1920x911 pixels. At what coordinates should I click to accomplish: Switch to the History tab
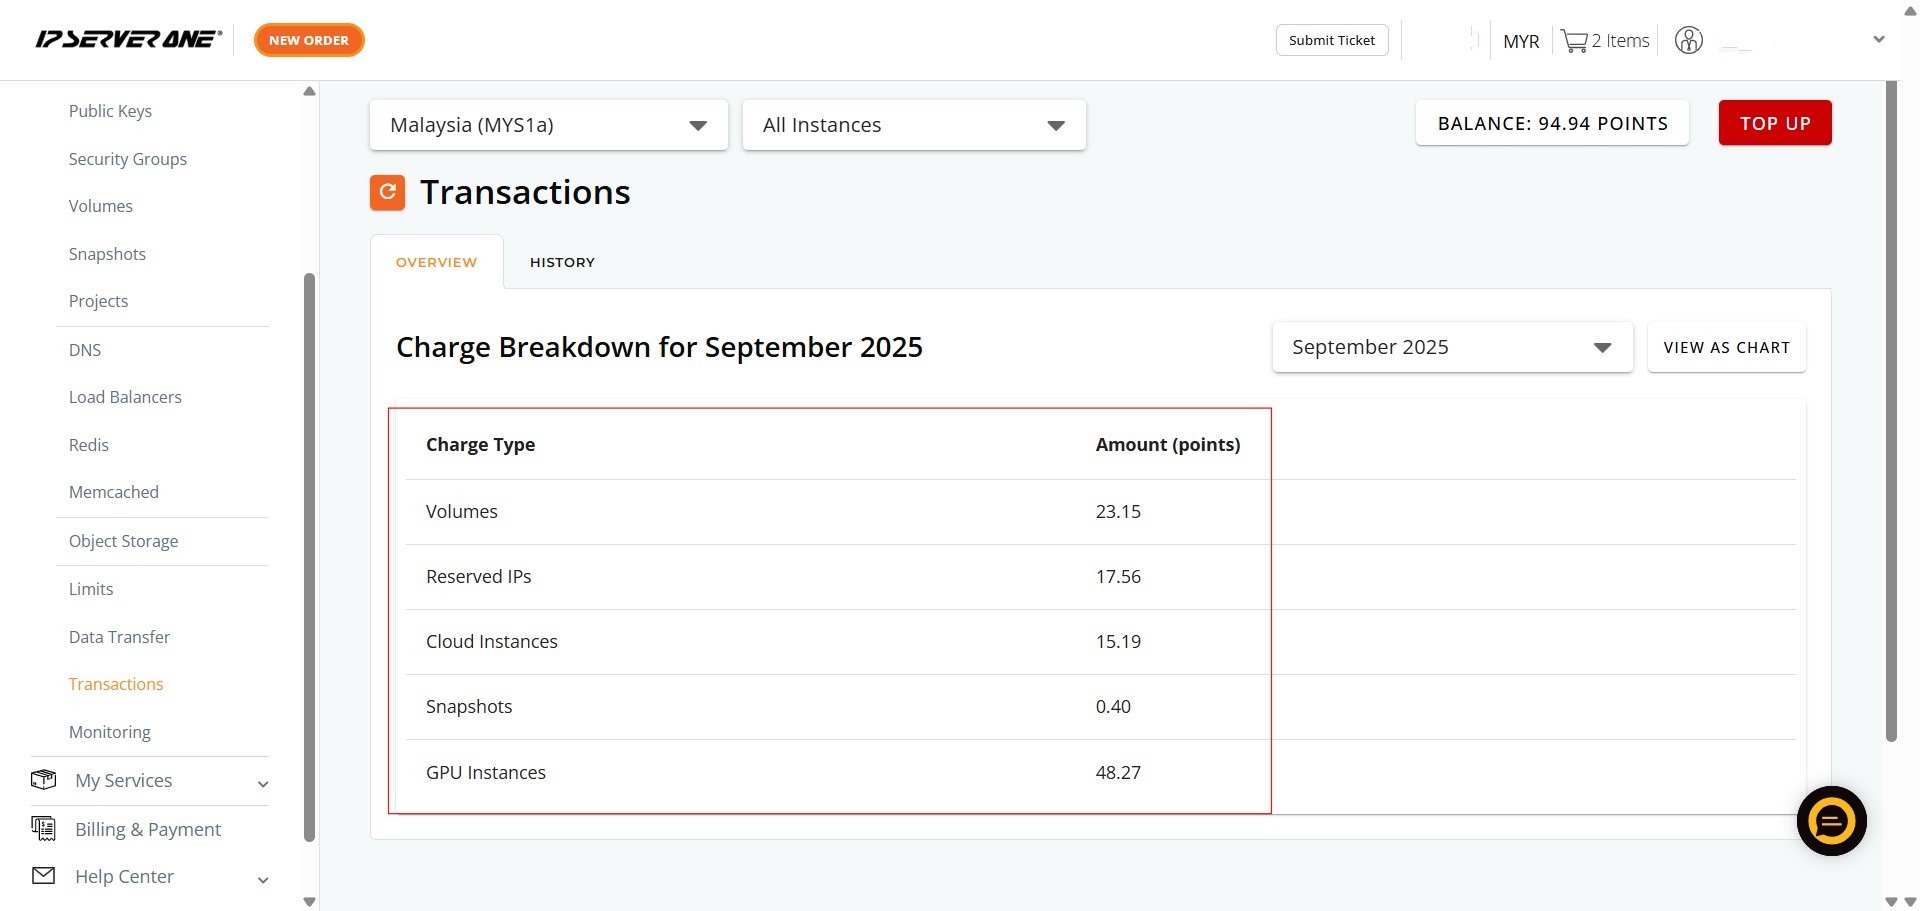click(x=562, y=262)
